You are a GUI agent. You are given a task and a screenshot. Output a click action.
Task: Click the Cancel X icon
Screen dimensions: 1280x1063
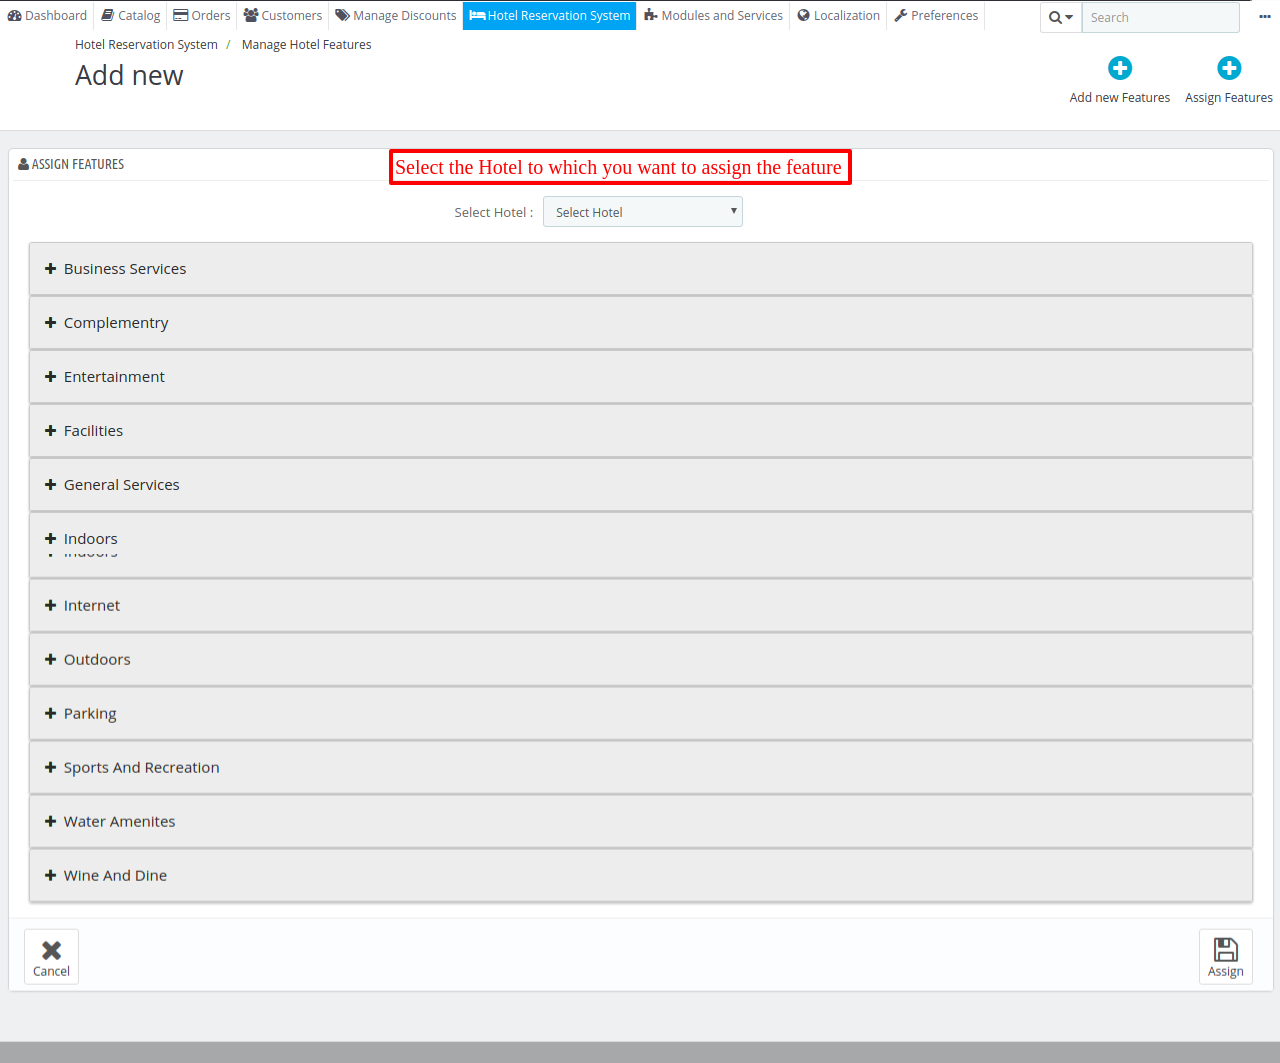pyautogui.click(x=51, y=950)
